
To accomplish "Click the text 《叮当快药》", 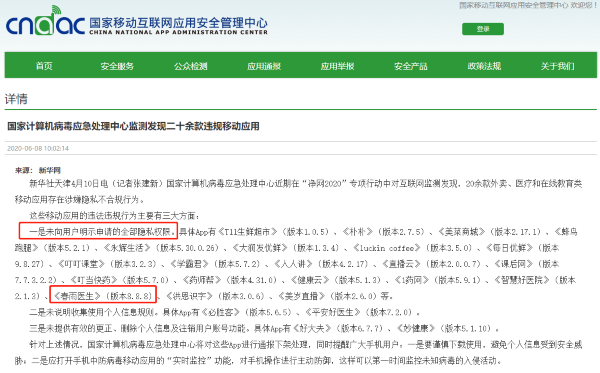I will [94, 280].
